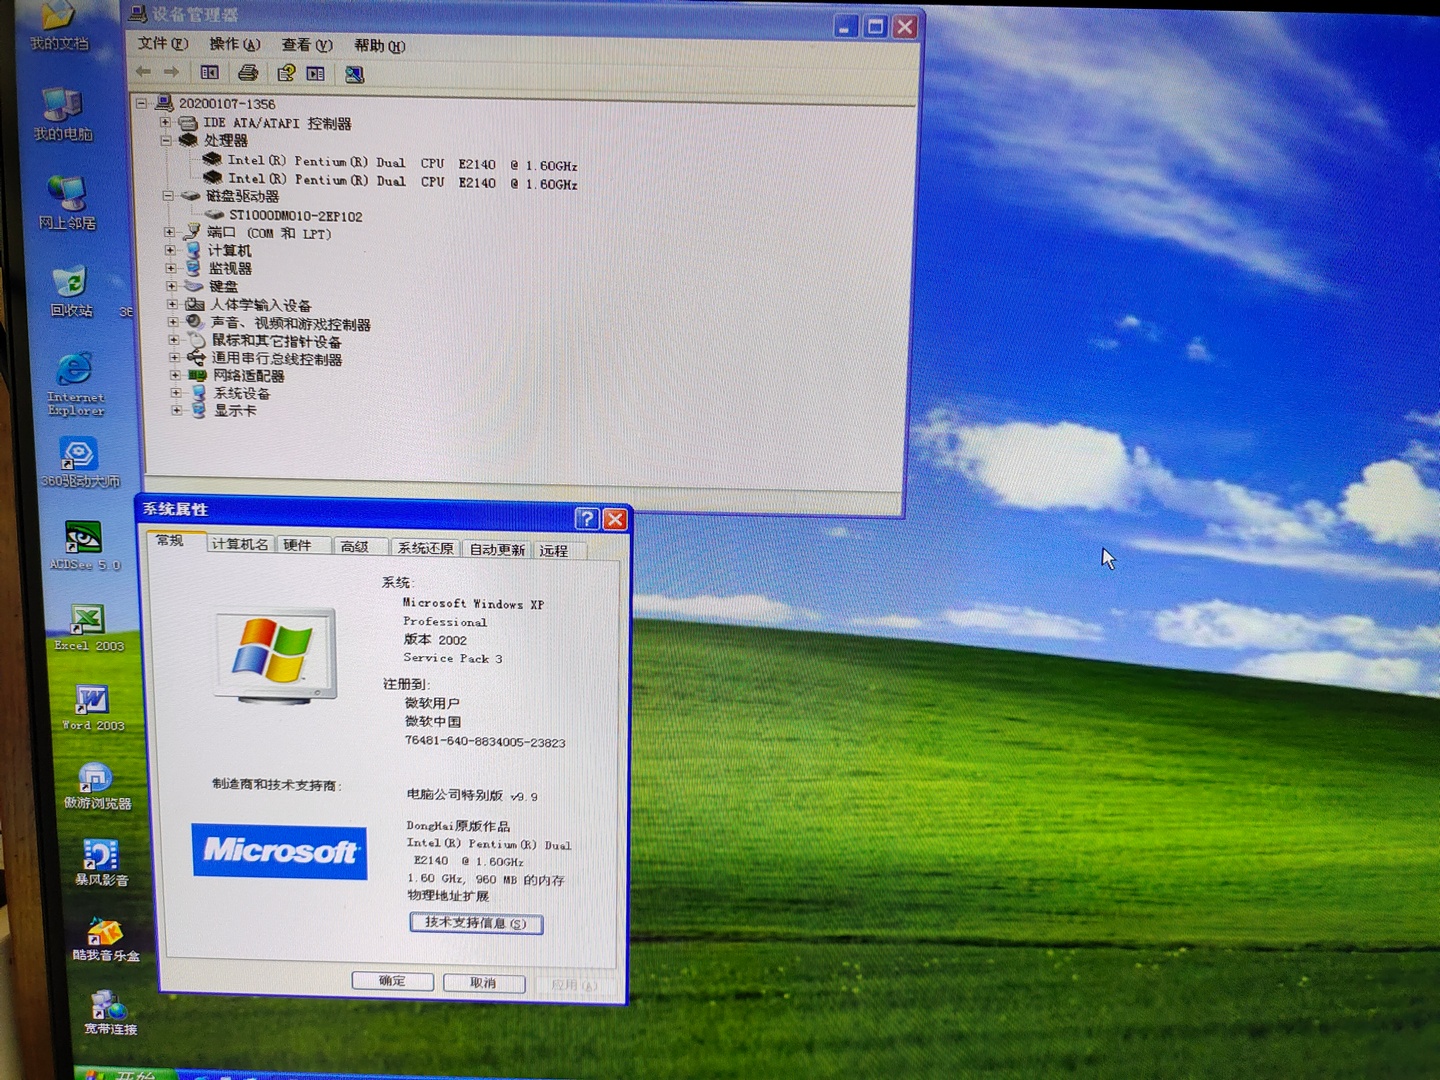
Task: Click the 监视器 monitor category icon
Action: tap(193, 268)
